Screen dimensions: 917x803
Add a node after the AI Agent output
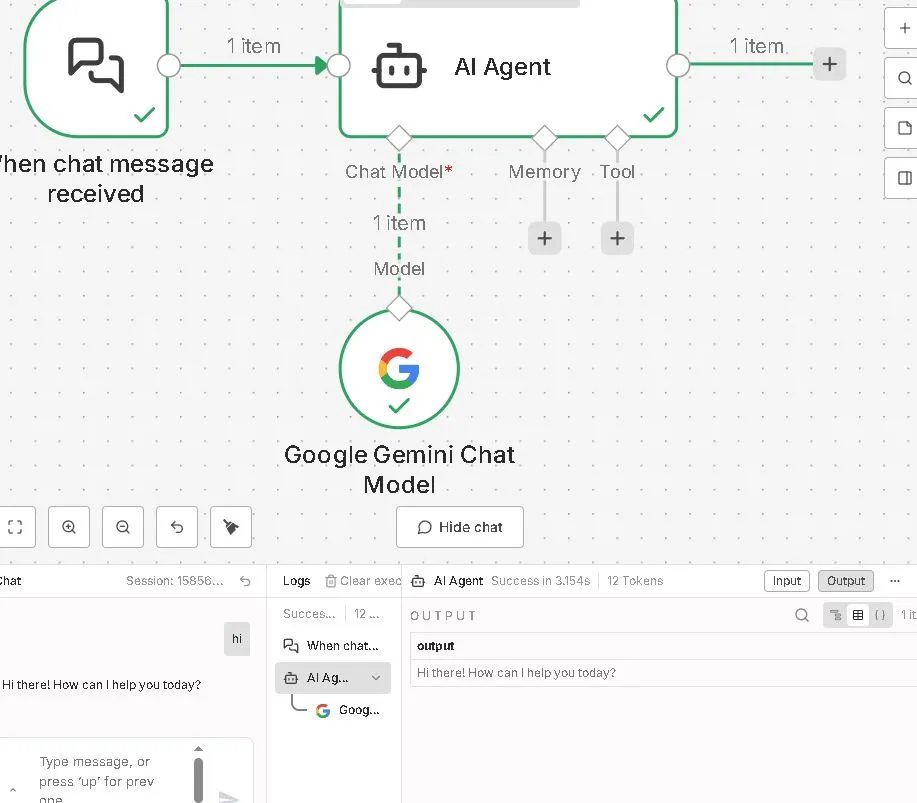(x=829, y=64)
